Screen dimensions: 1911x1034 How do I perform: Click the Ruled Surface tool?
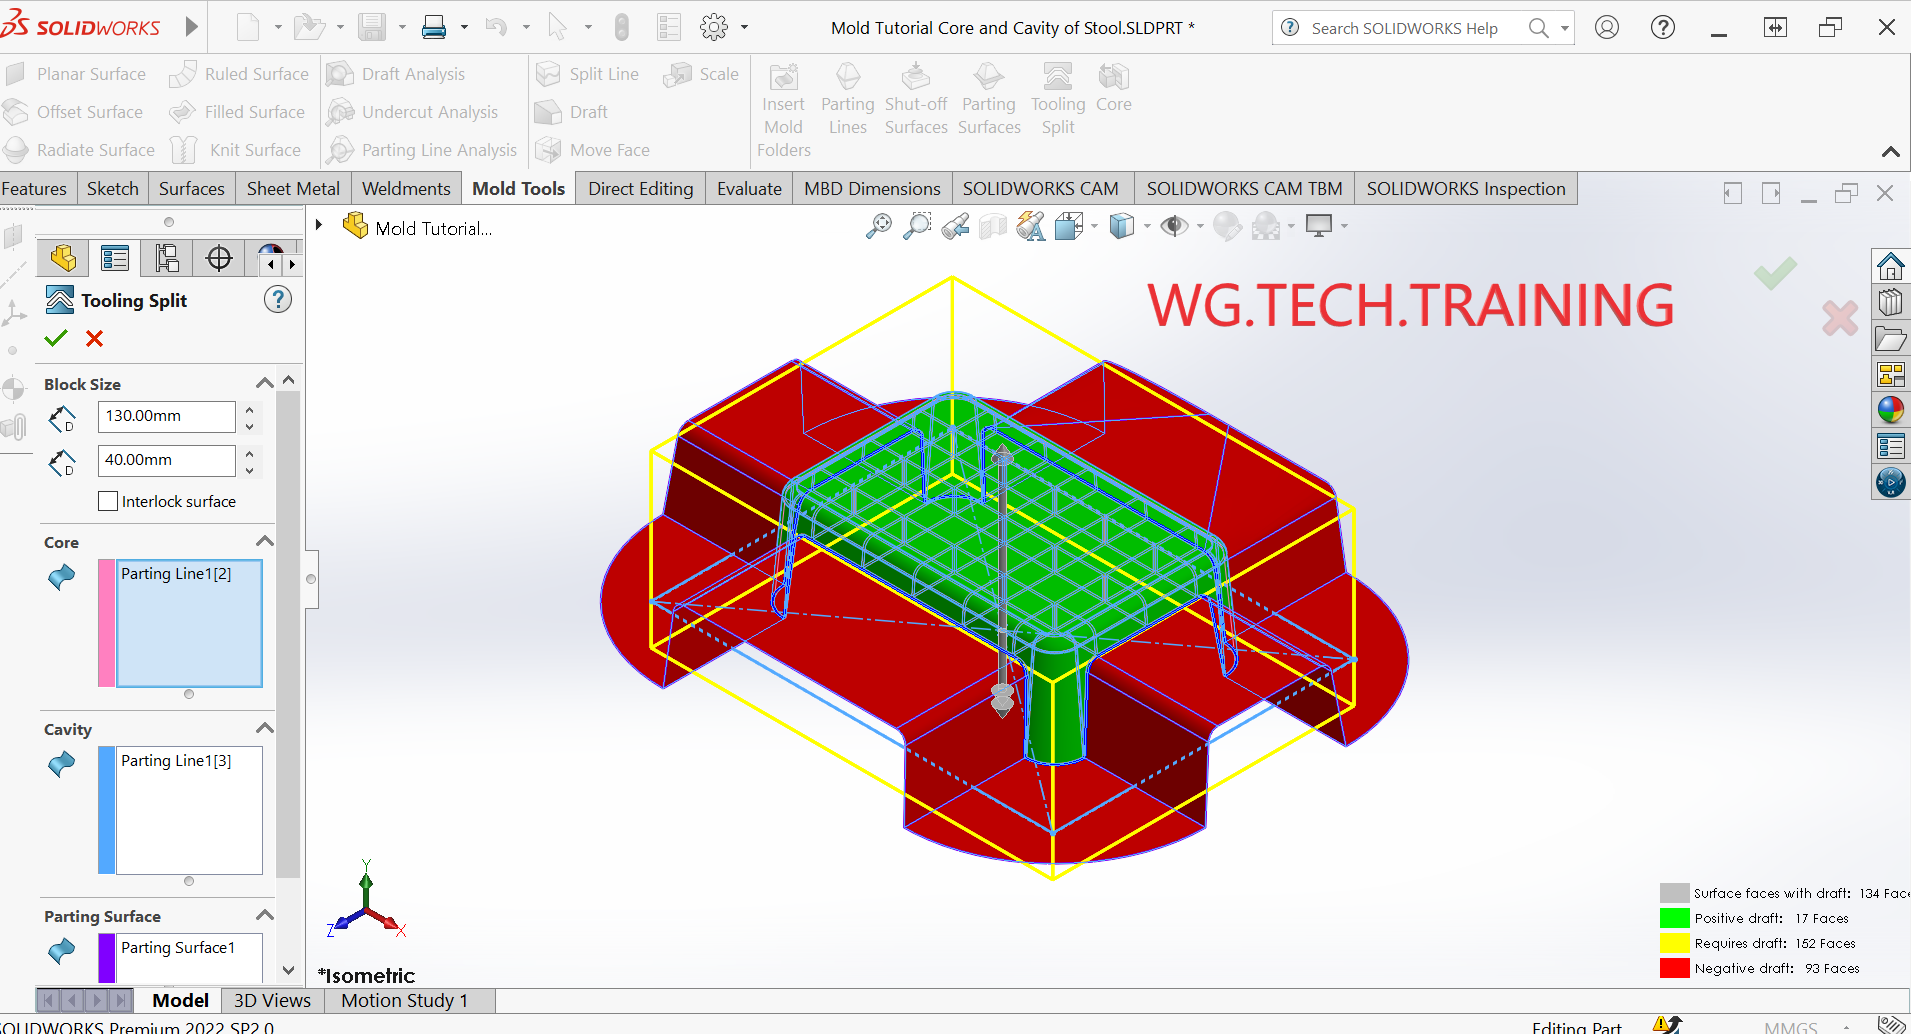click(239, 74)
